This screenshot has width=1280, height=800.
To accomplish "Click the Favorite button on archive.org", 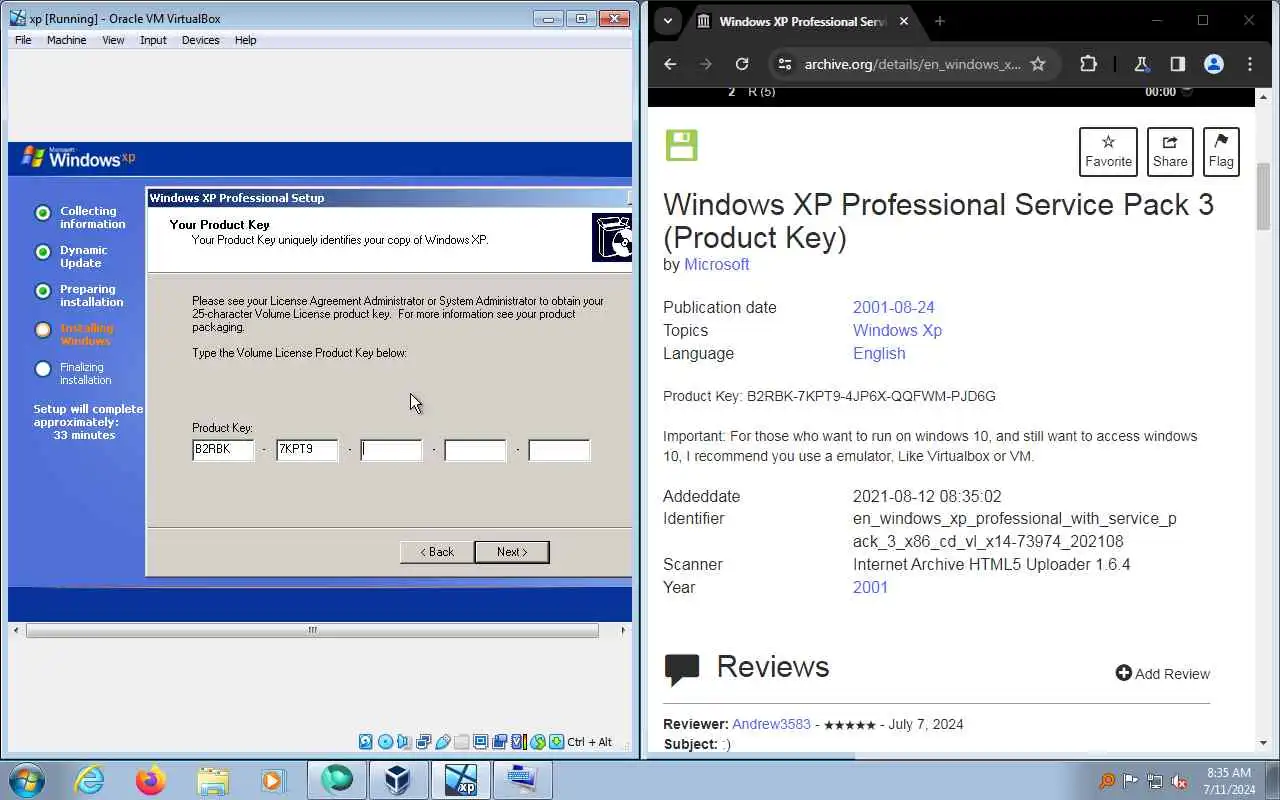I will [x=1108, y=152].
